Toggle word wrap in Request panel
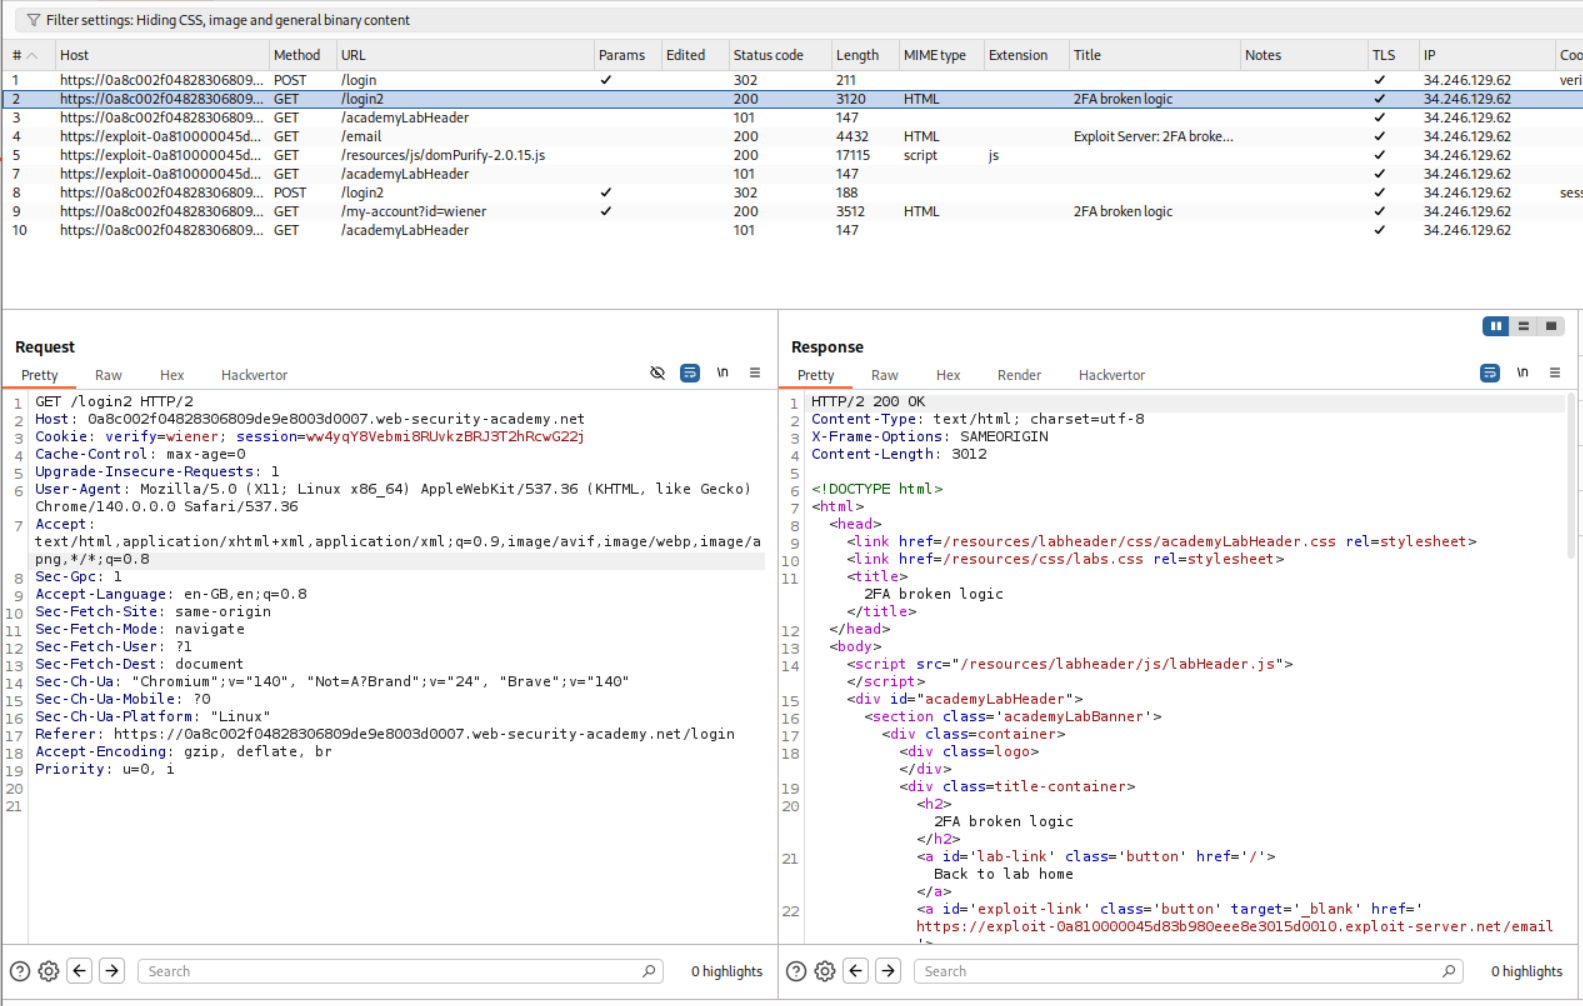The width and height of the screenshot is (1583, 1006). [690, 373]
